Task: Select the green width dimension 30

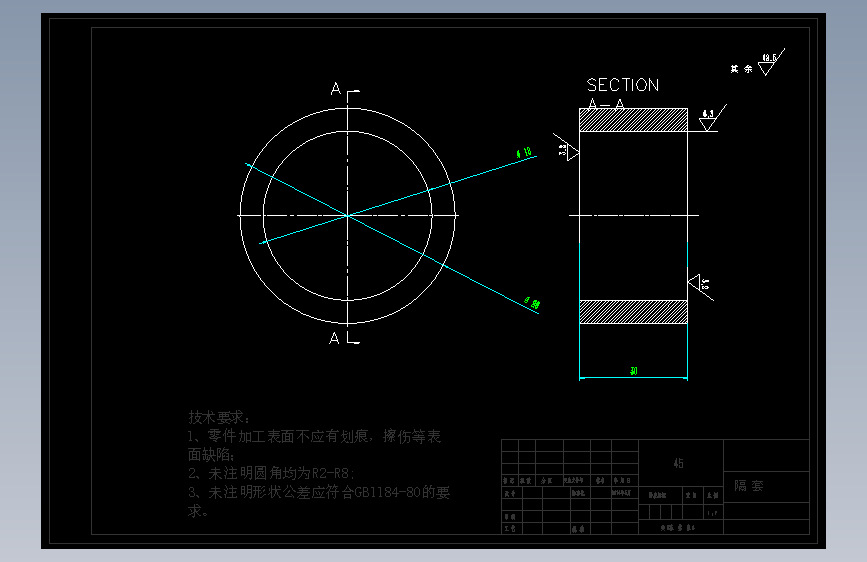Action: click(x=634, y=371)
